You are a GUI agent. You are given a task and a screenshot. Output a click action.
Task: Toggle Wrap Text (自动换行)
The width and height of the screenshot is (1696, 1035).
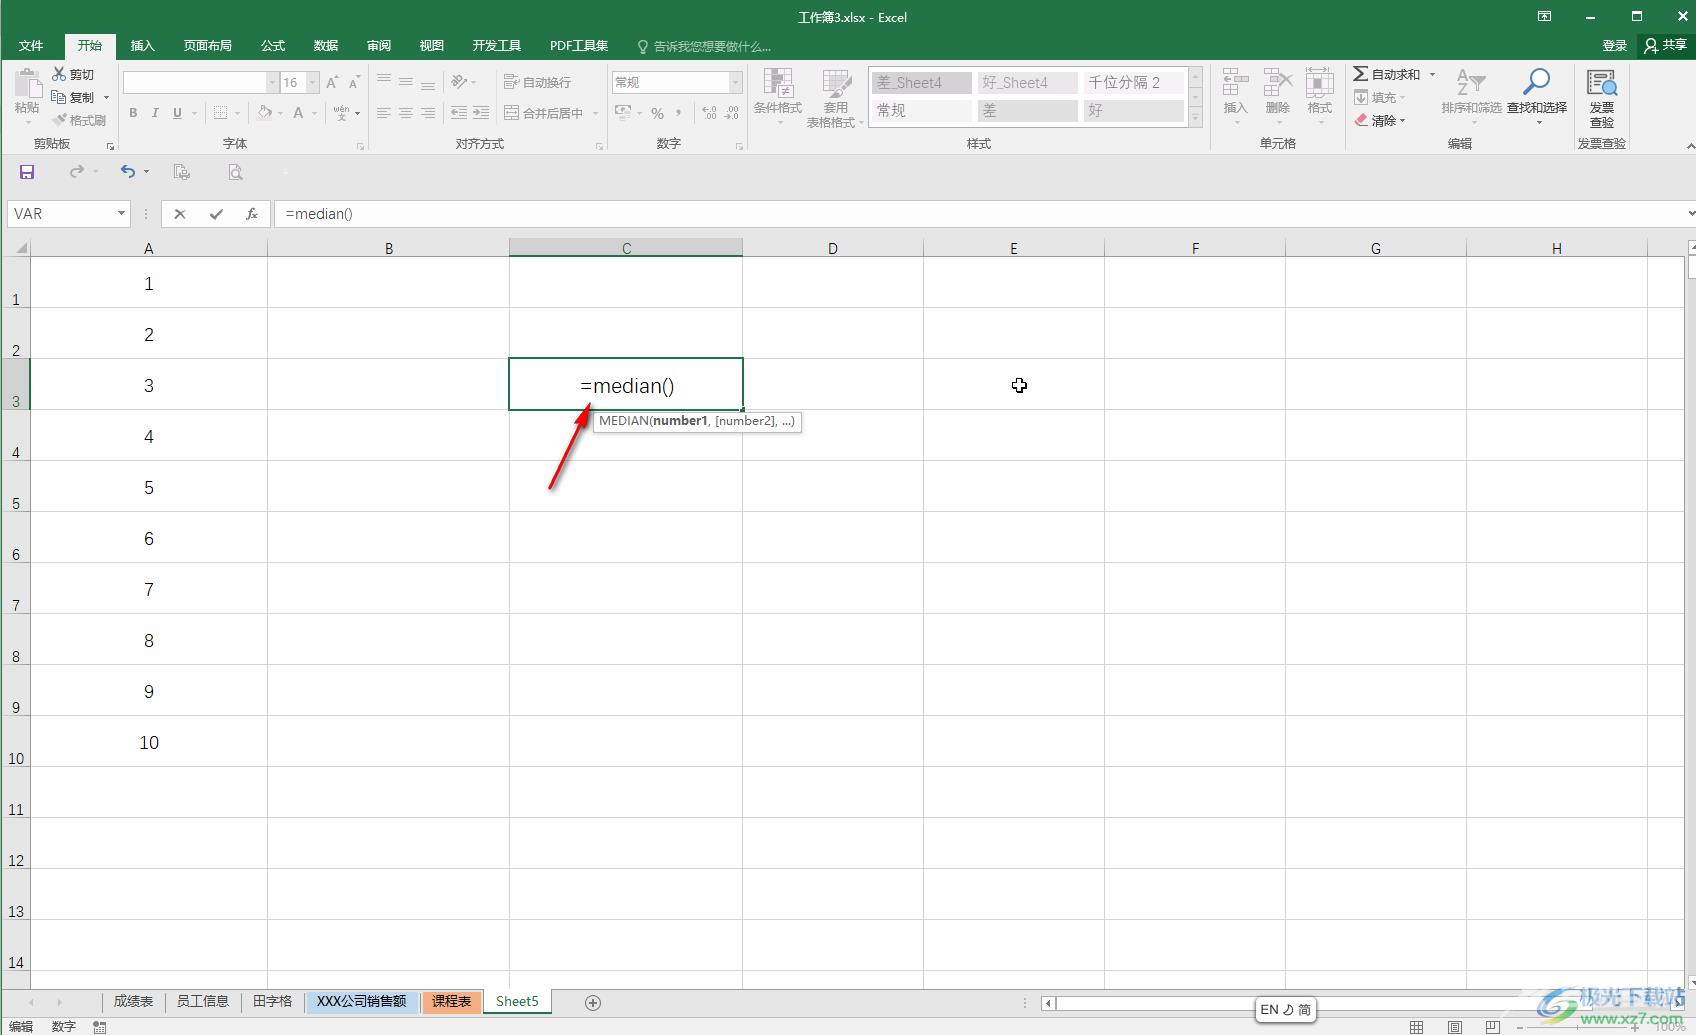pyautogui.click(x=538, y=82)
